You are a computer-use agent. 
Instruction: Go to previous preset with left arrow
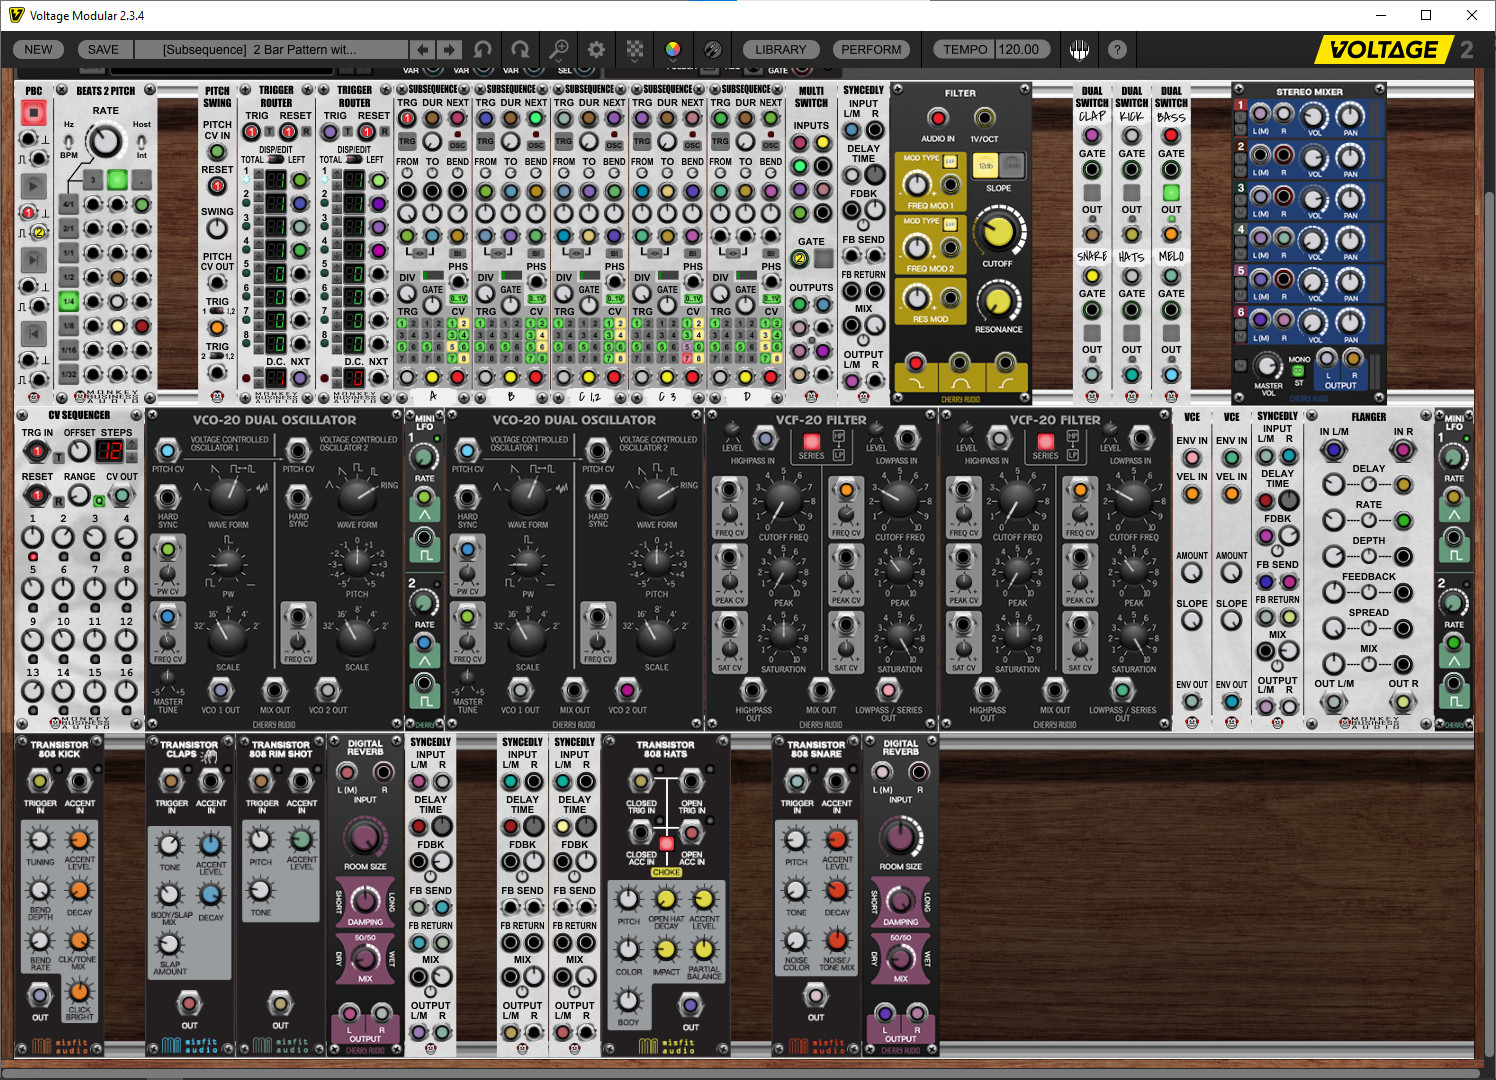(x=423, y=49)
